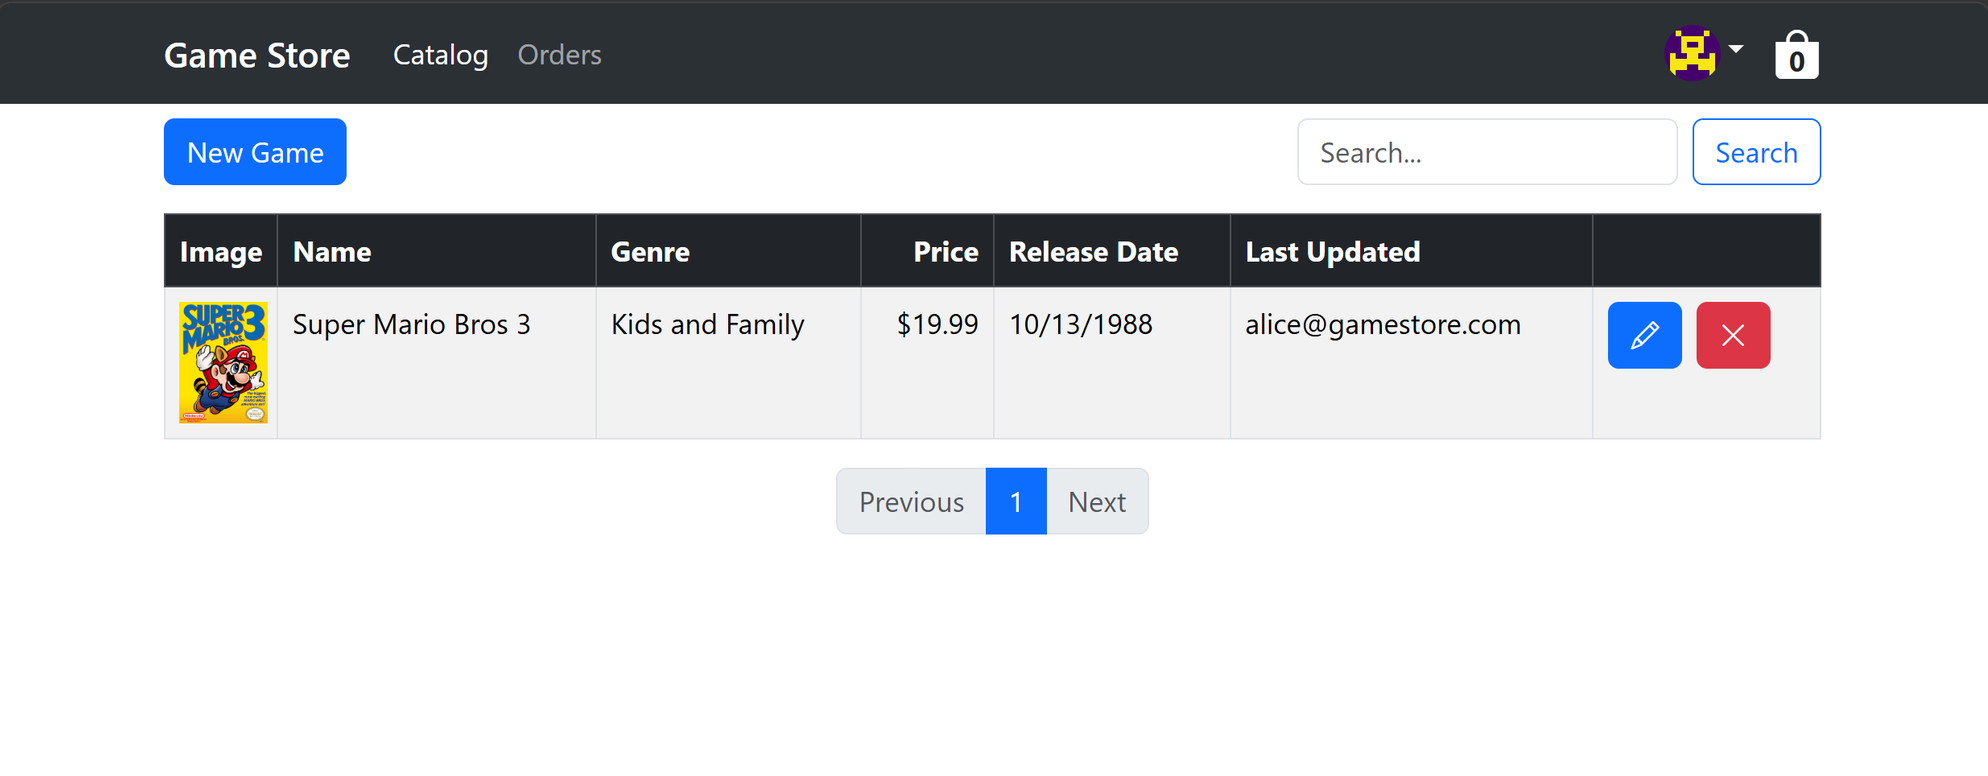Click the New Game button
The image size is (1988, 776).
tap(255, 152)
